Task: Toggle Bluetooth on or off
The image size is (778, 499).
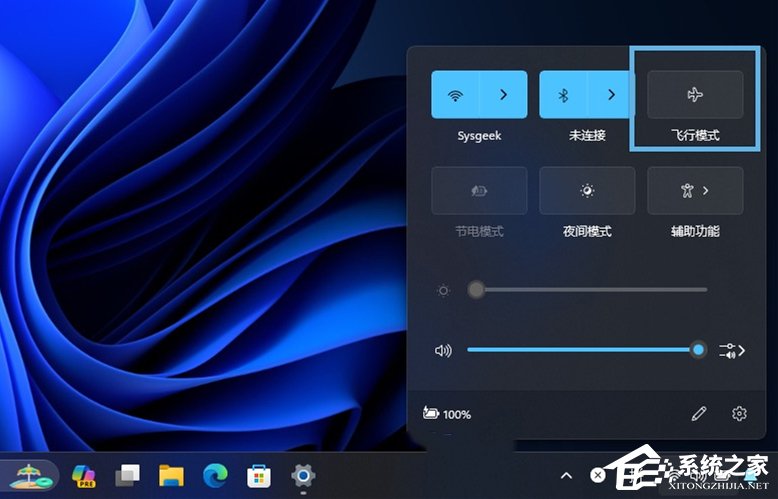Action: point(563,94)
